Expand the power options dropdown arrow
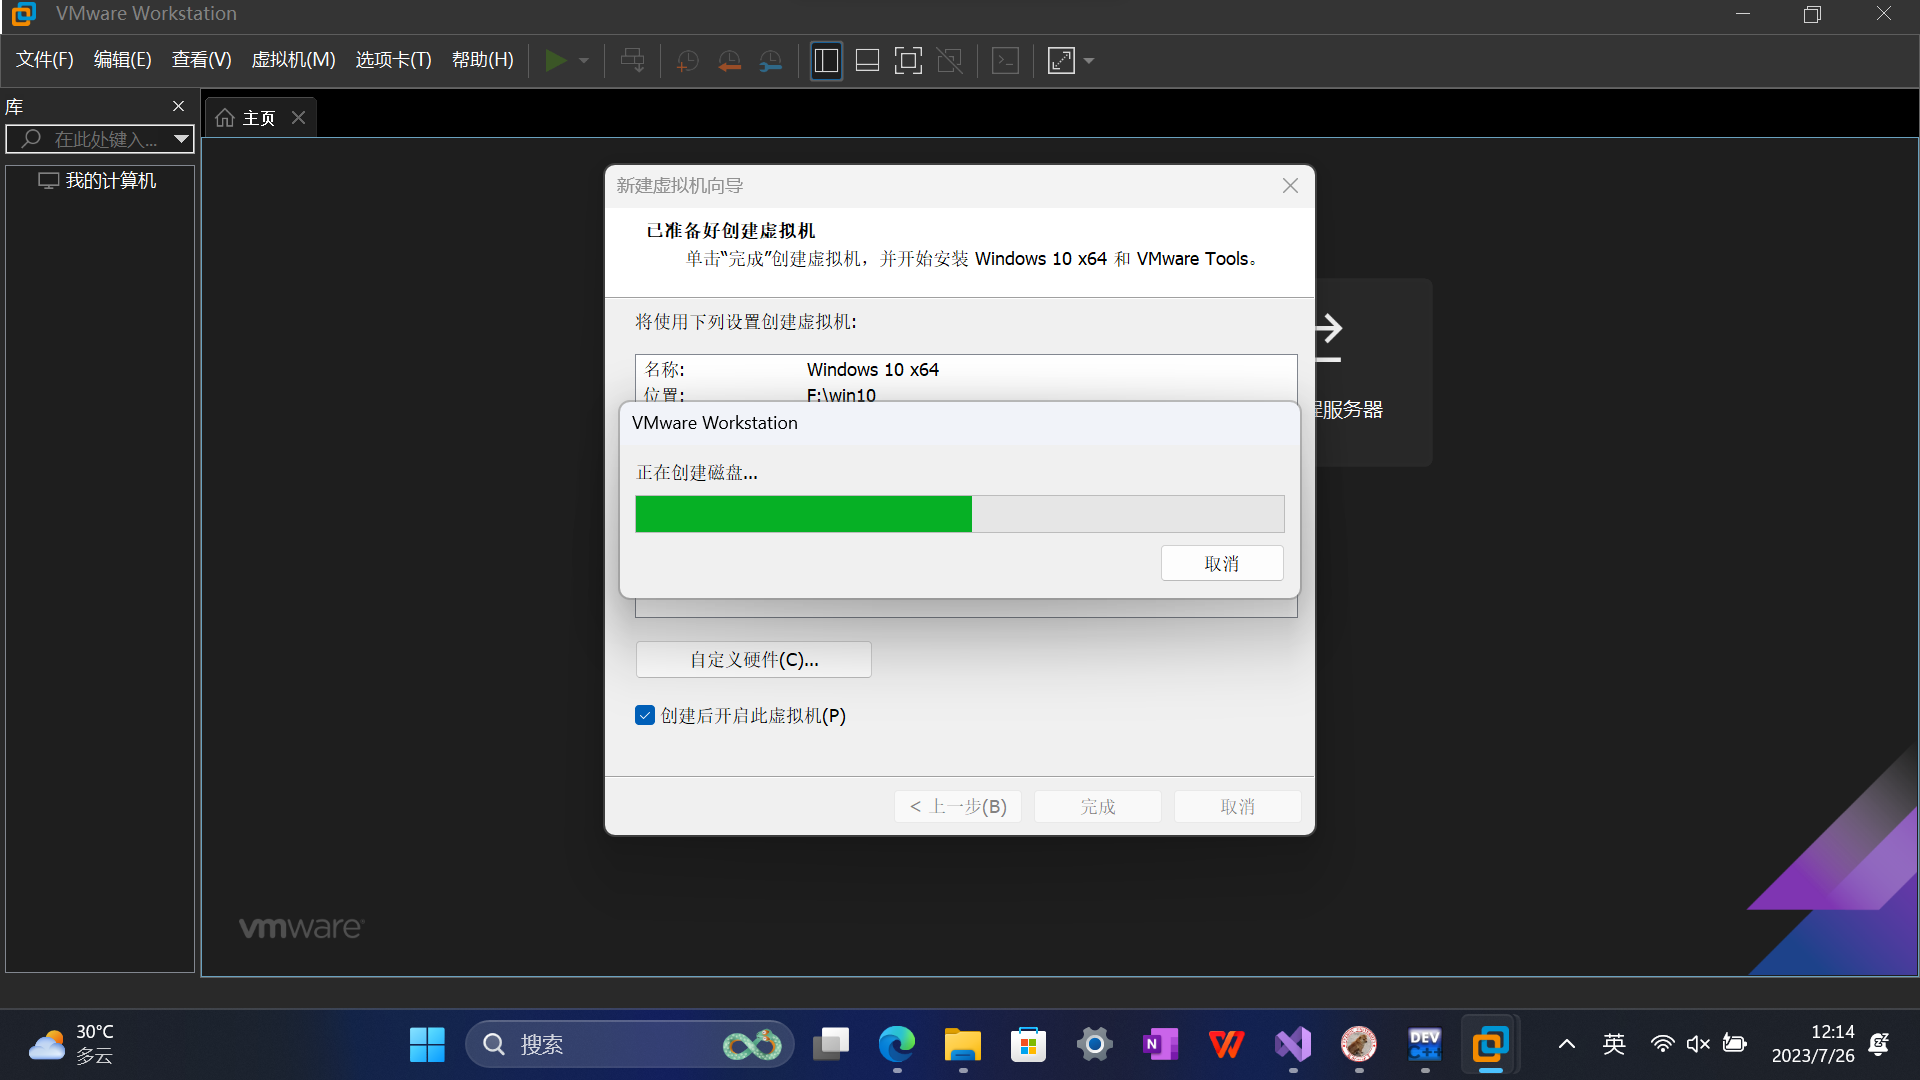The height and width of the screenshot is (1080, 1920). (584, 61)
